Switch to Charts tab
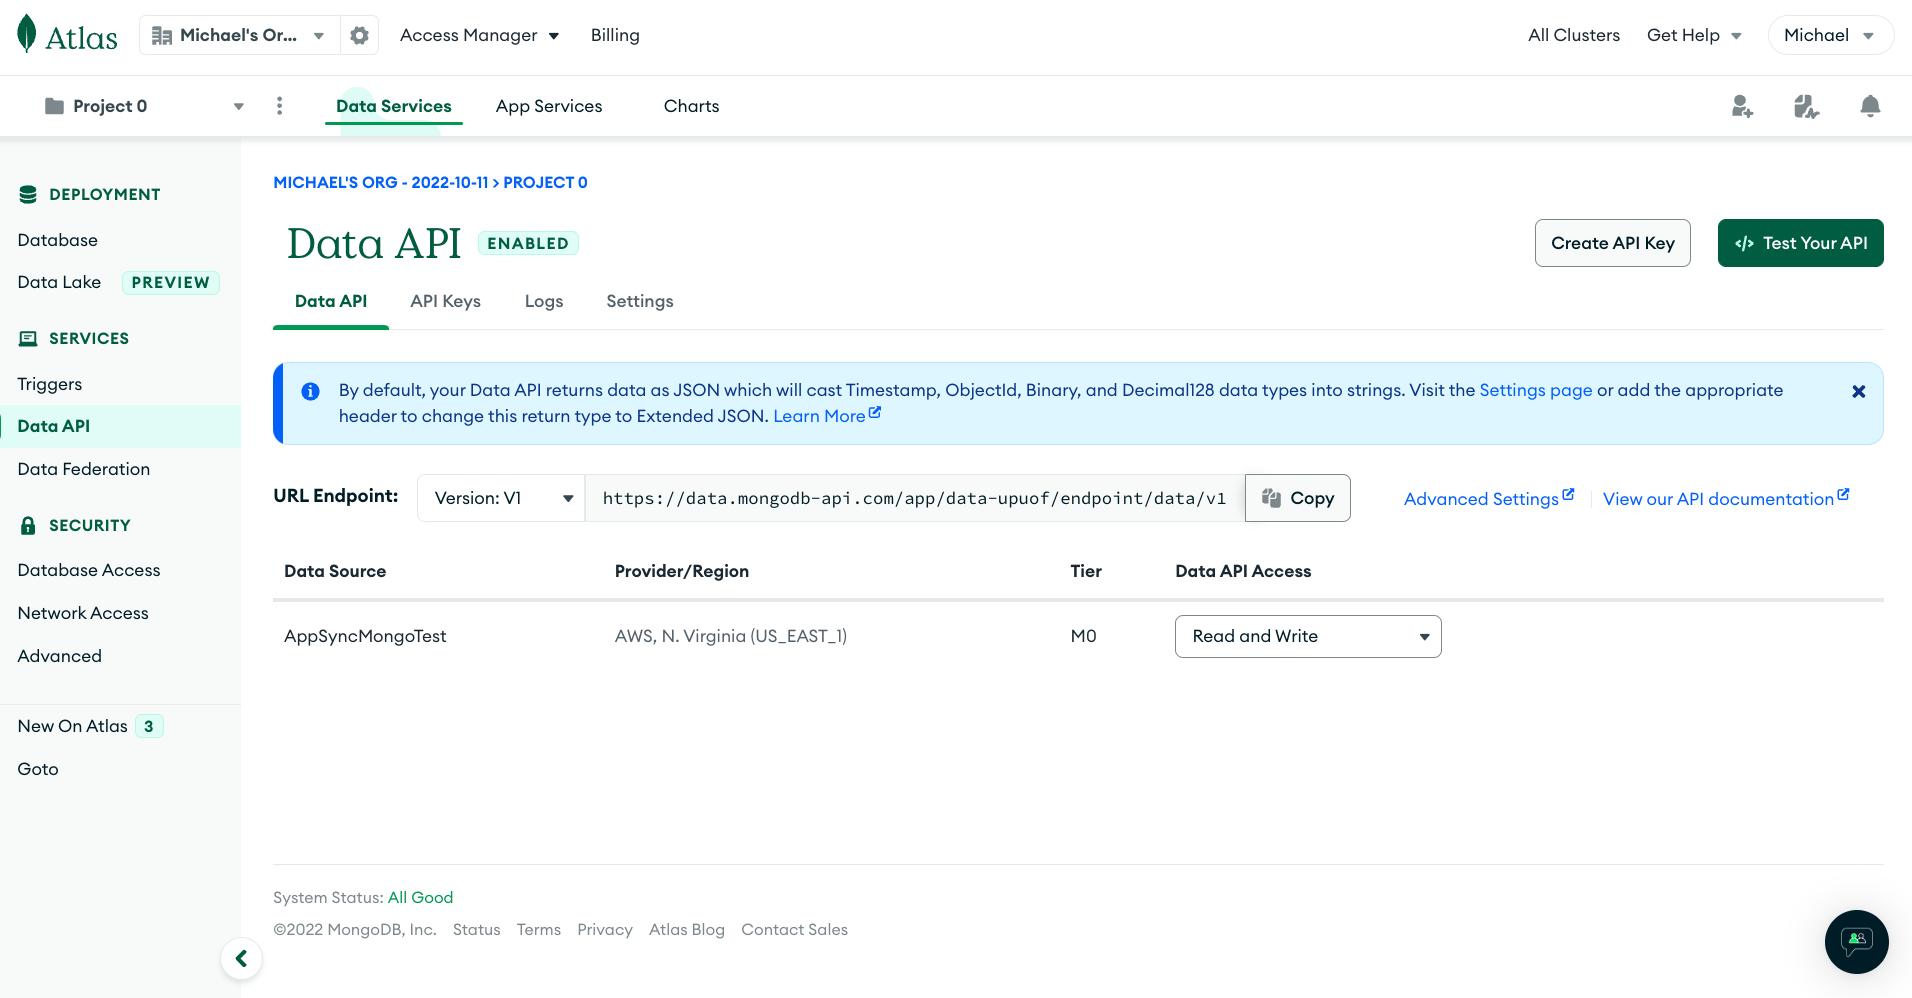This screenshot has height=998, width=1912. tap(691, 106)
